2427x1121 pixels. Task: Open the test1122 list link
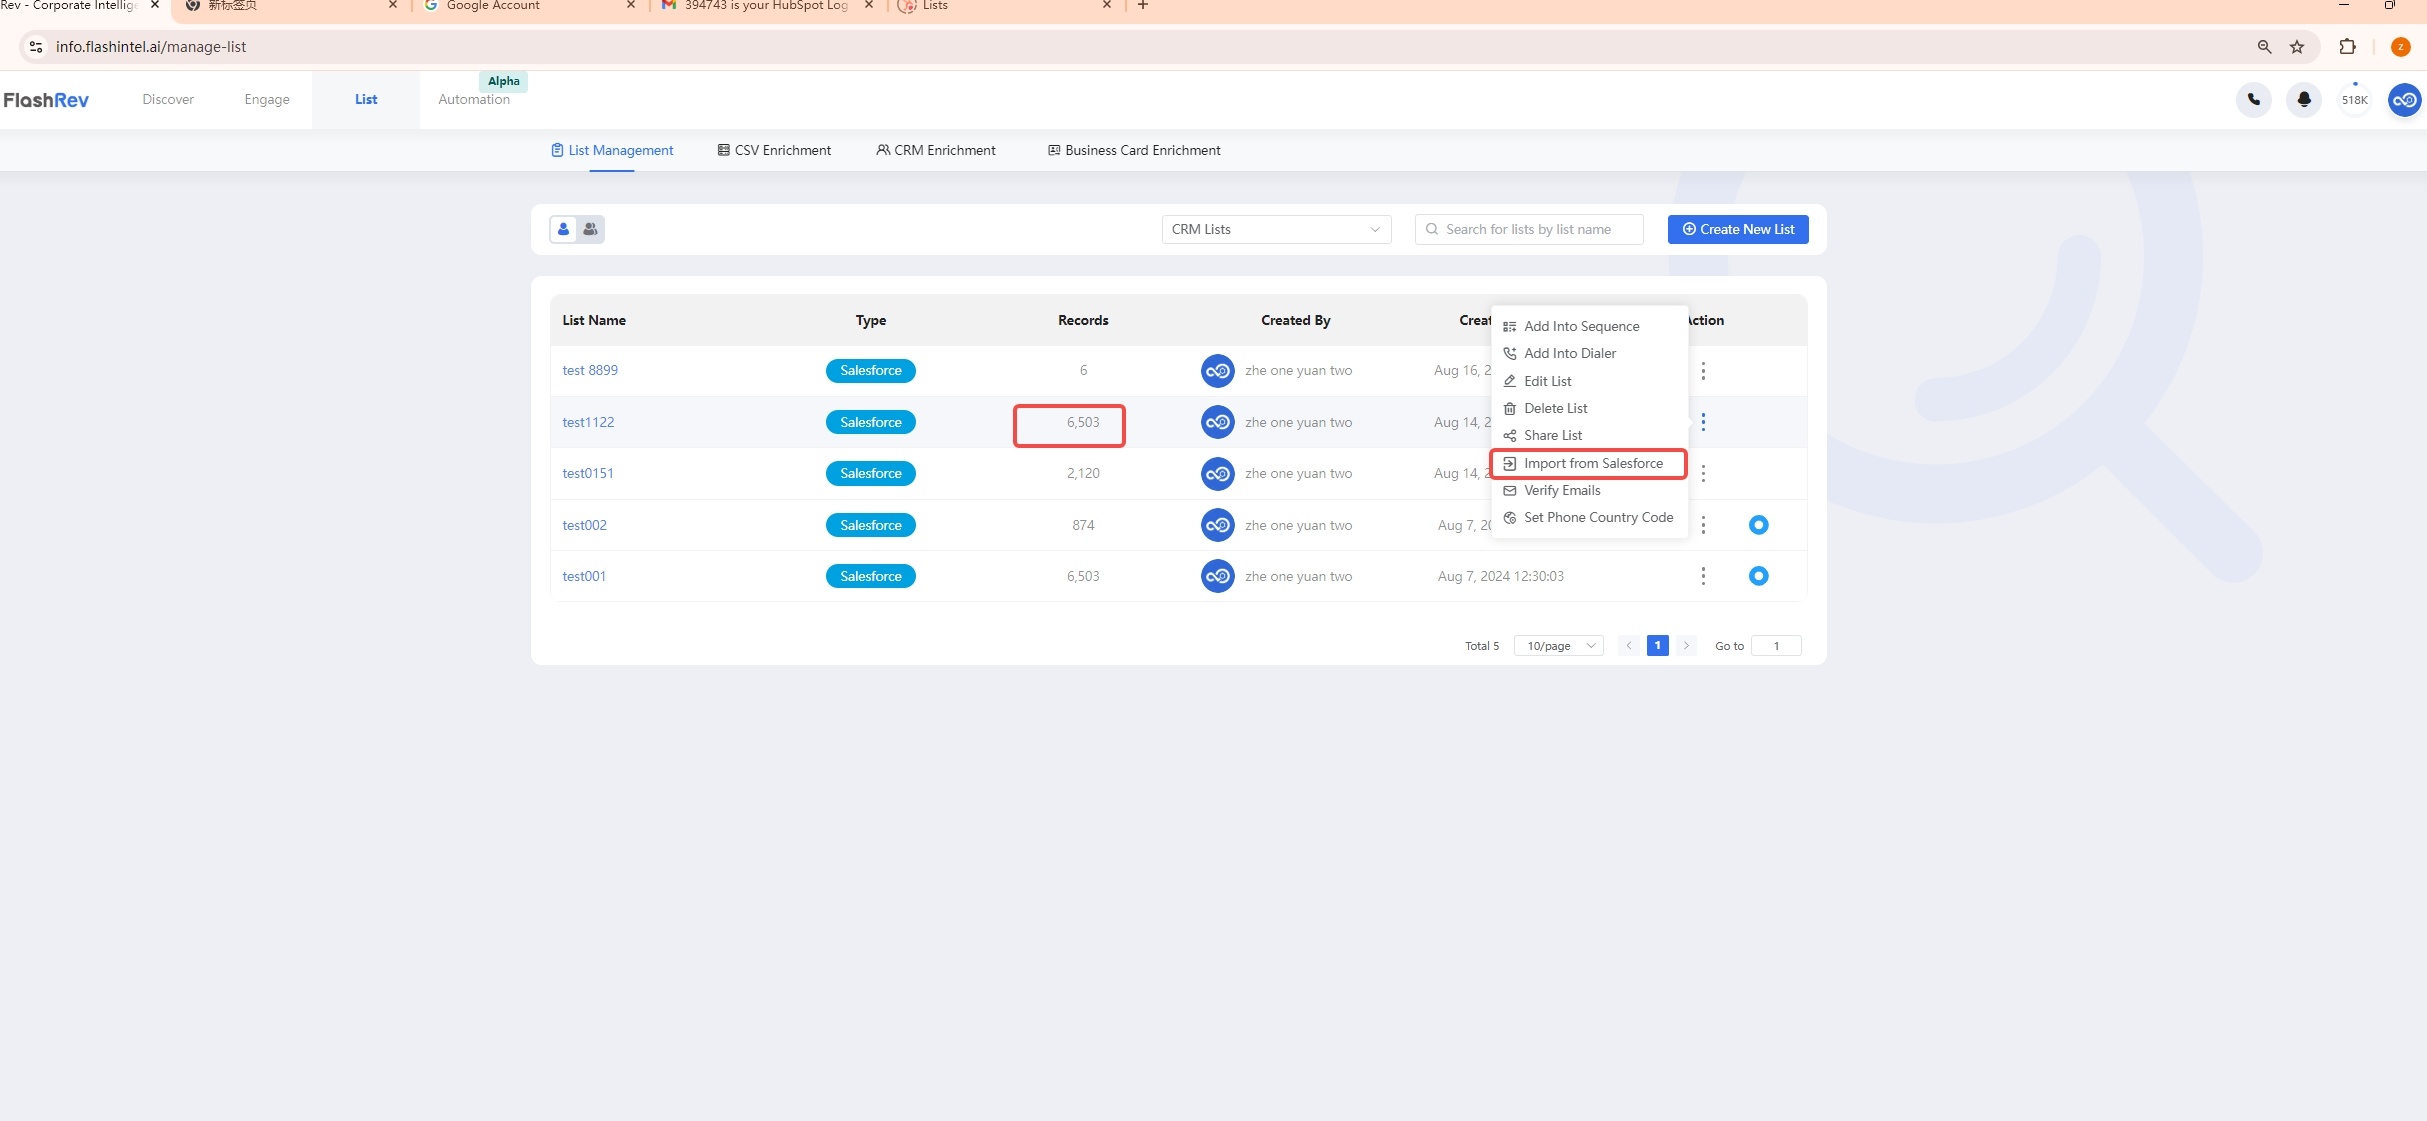click(588, 422)
